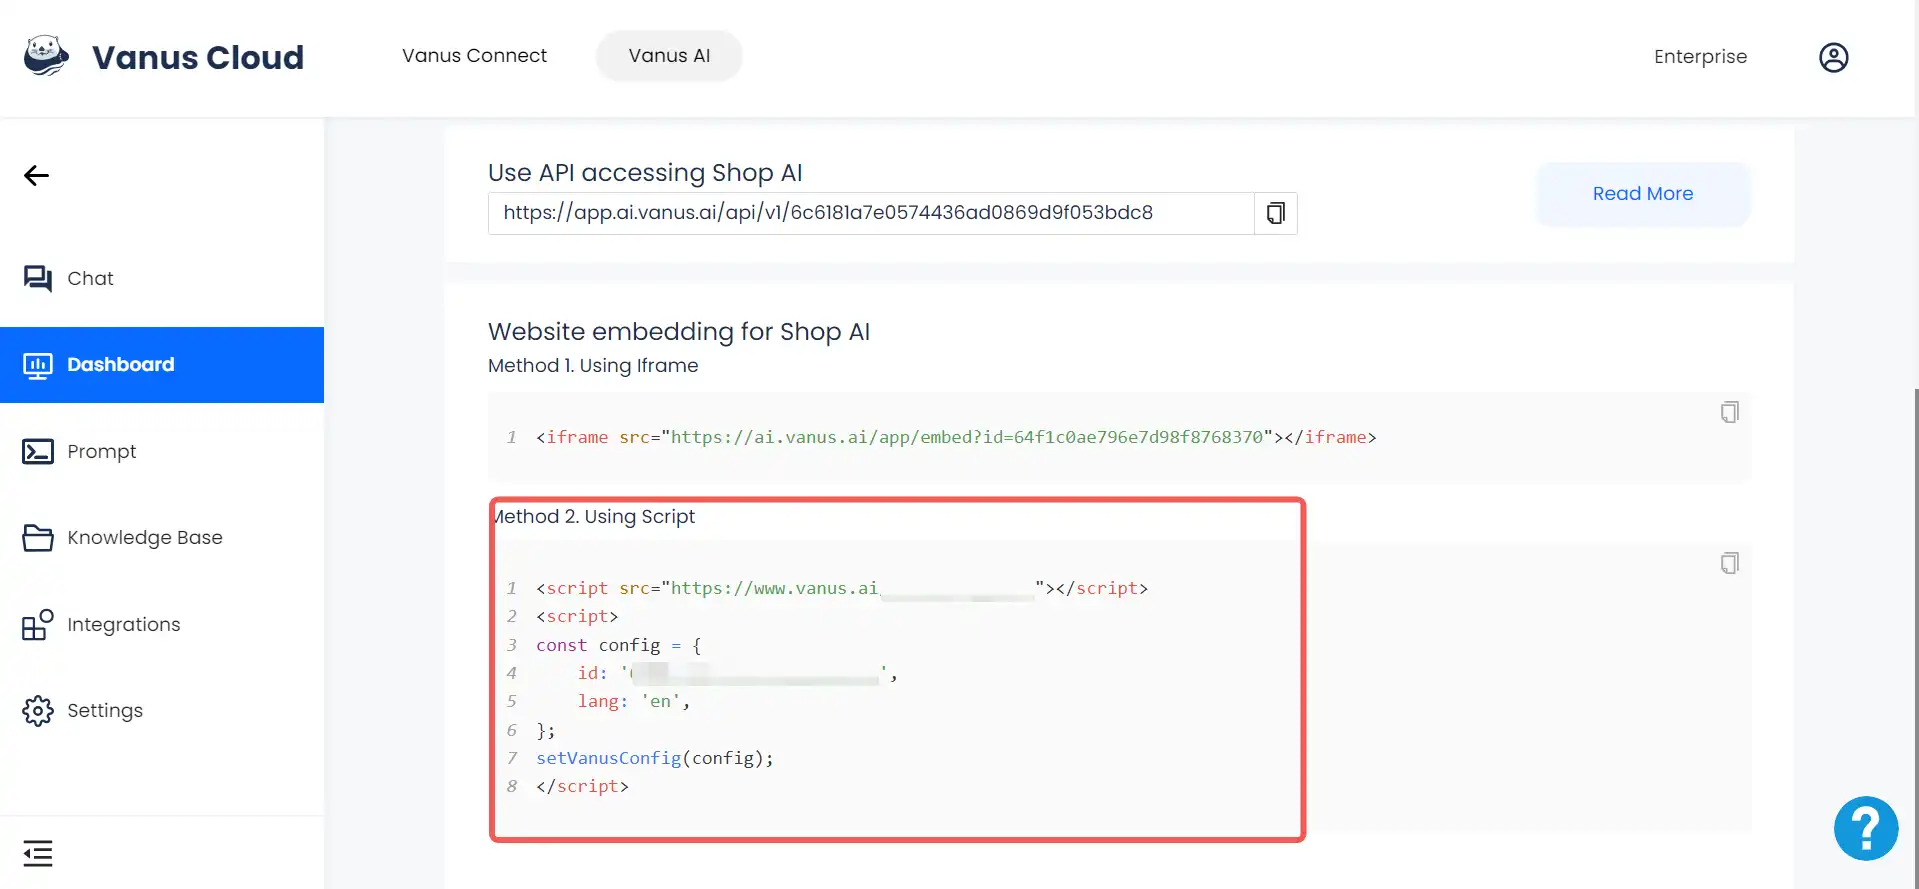Click the 'const config = {' line
Image resolution: width=1919 pixels, height=889 pixels.
(619, 645)
